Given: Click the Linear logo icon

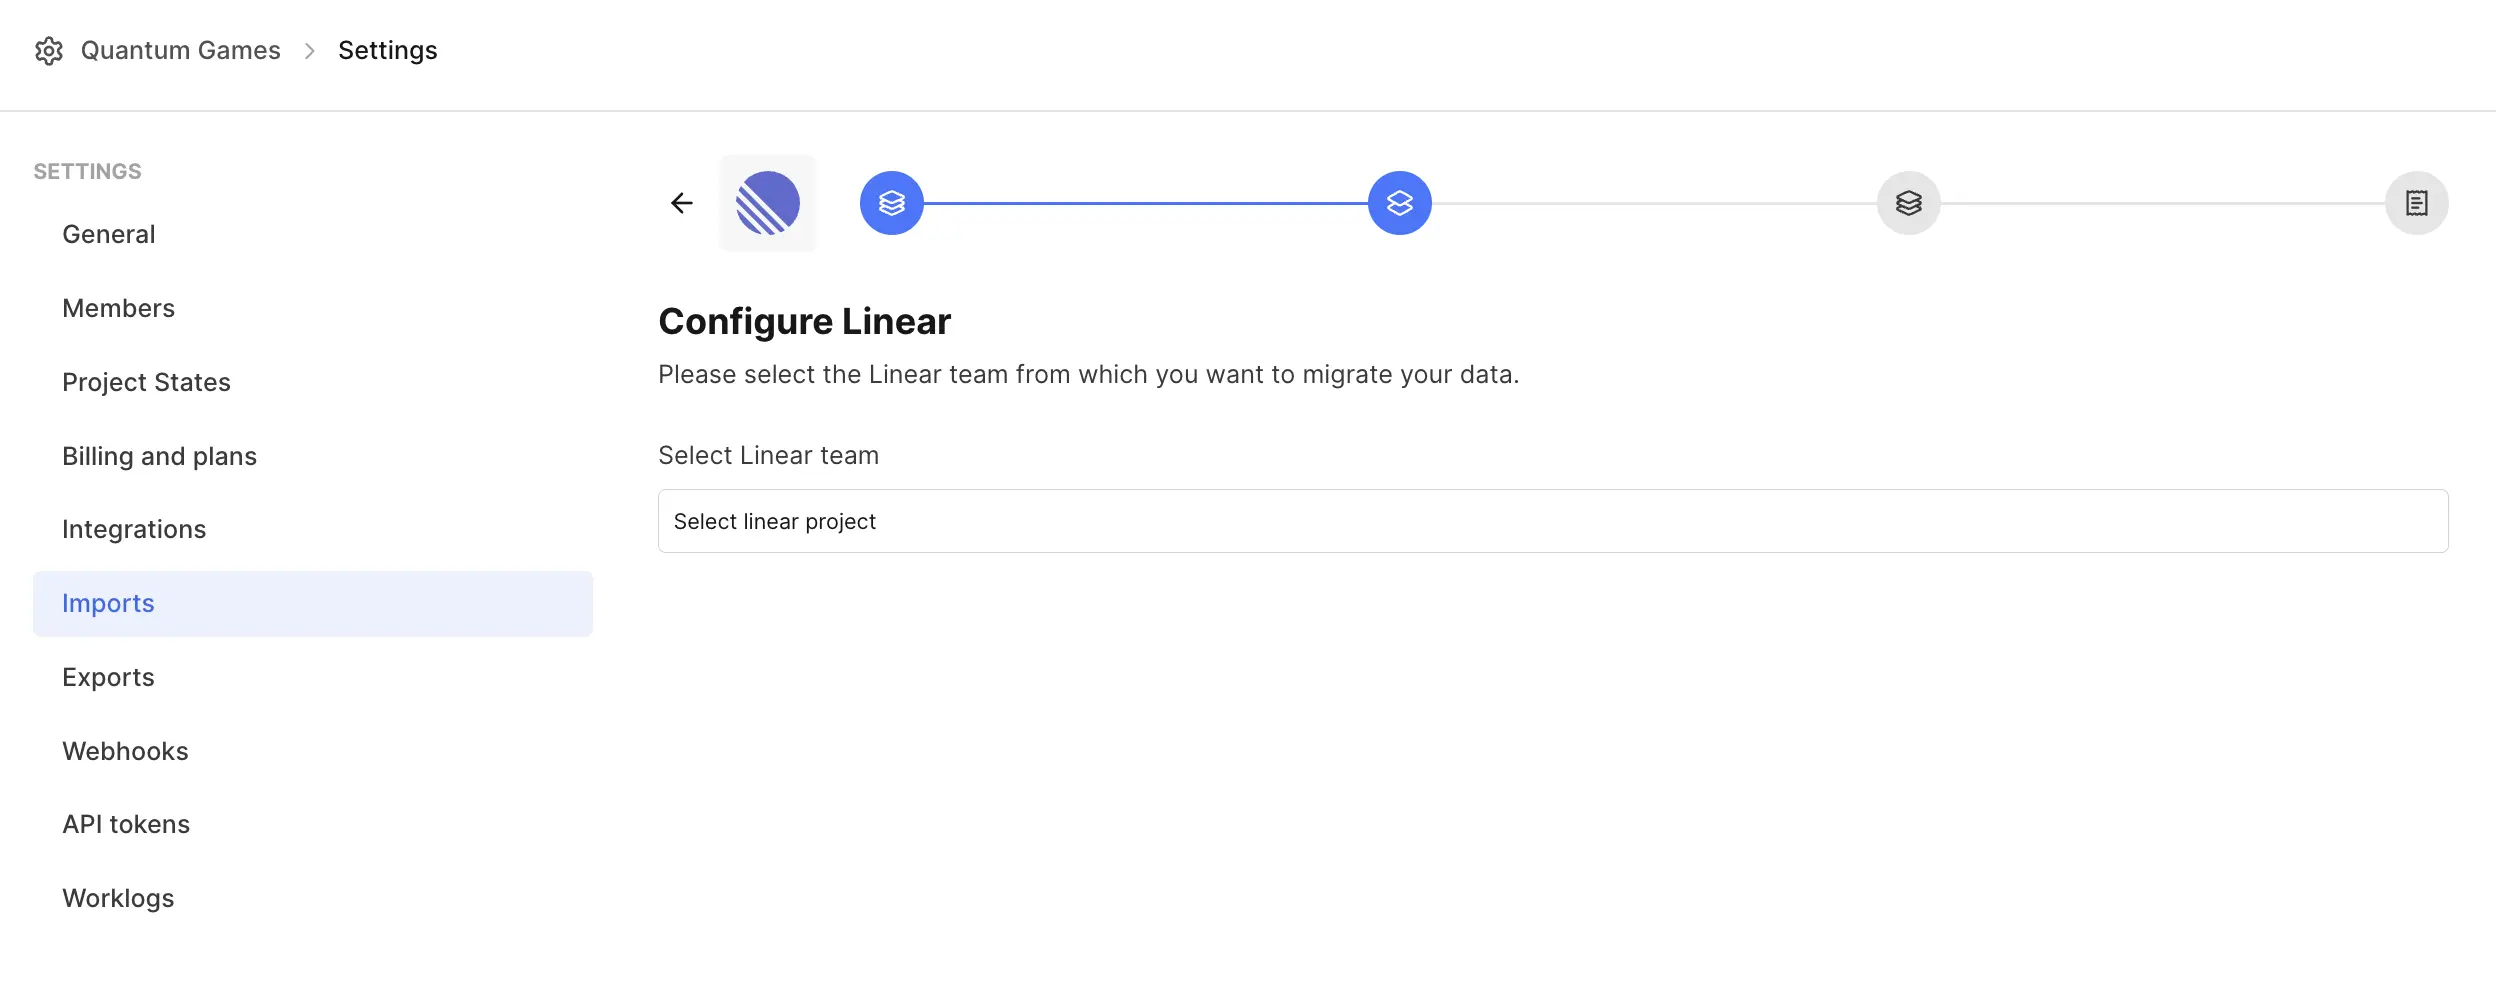Looking at the screenshot, I should click(768, 203).
